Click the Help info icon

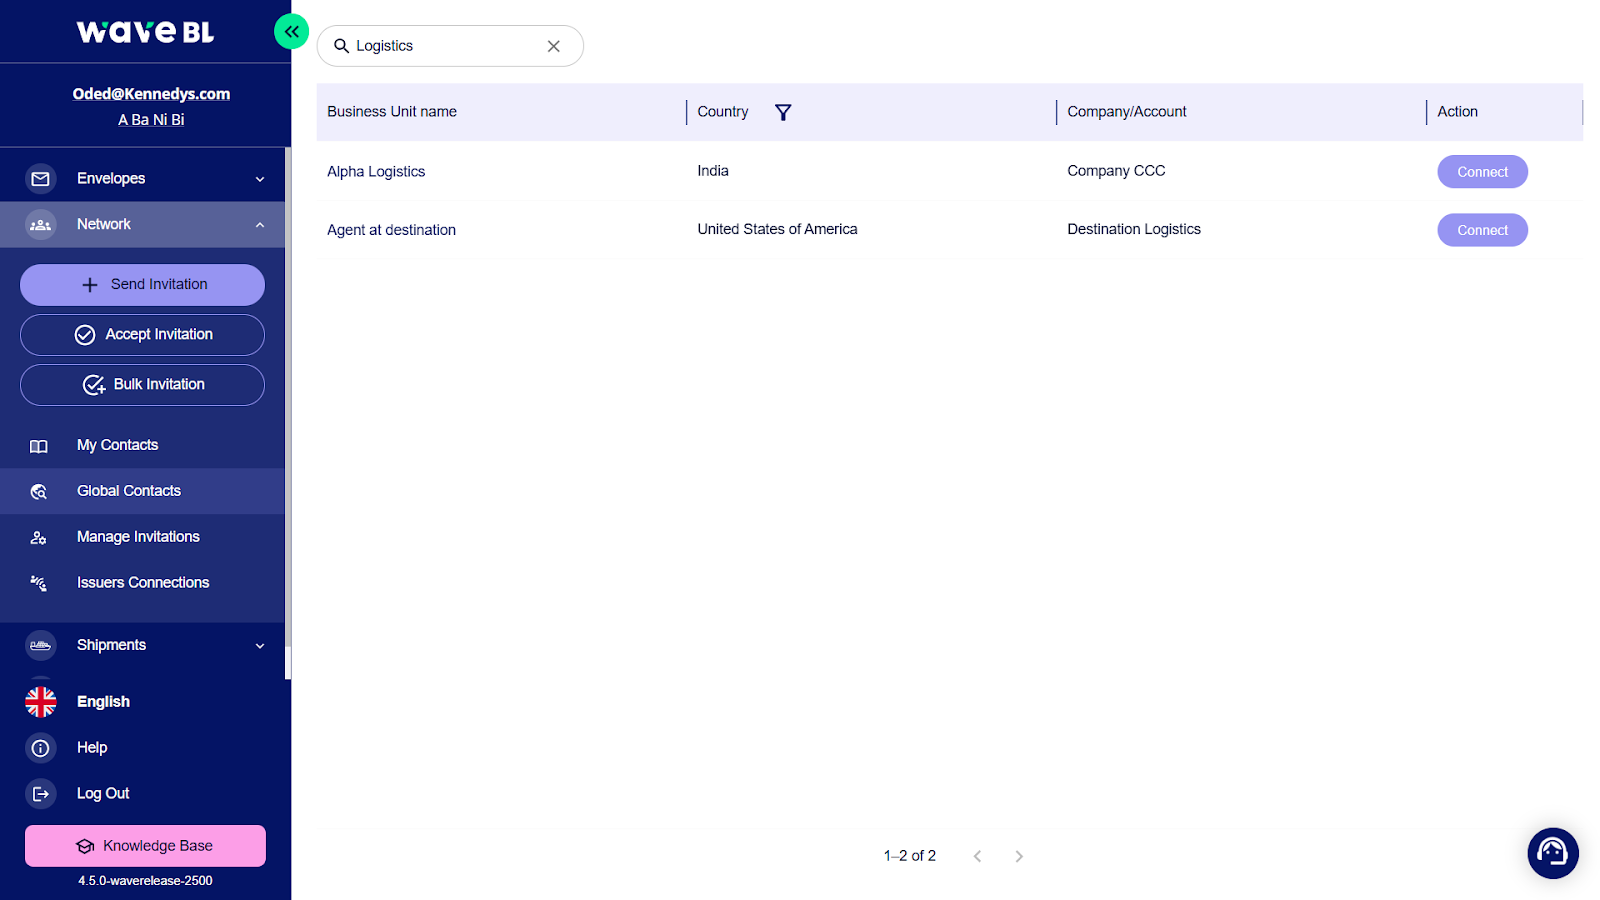tap(41, 748)
